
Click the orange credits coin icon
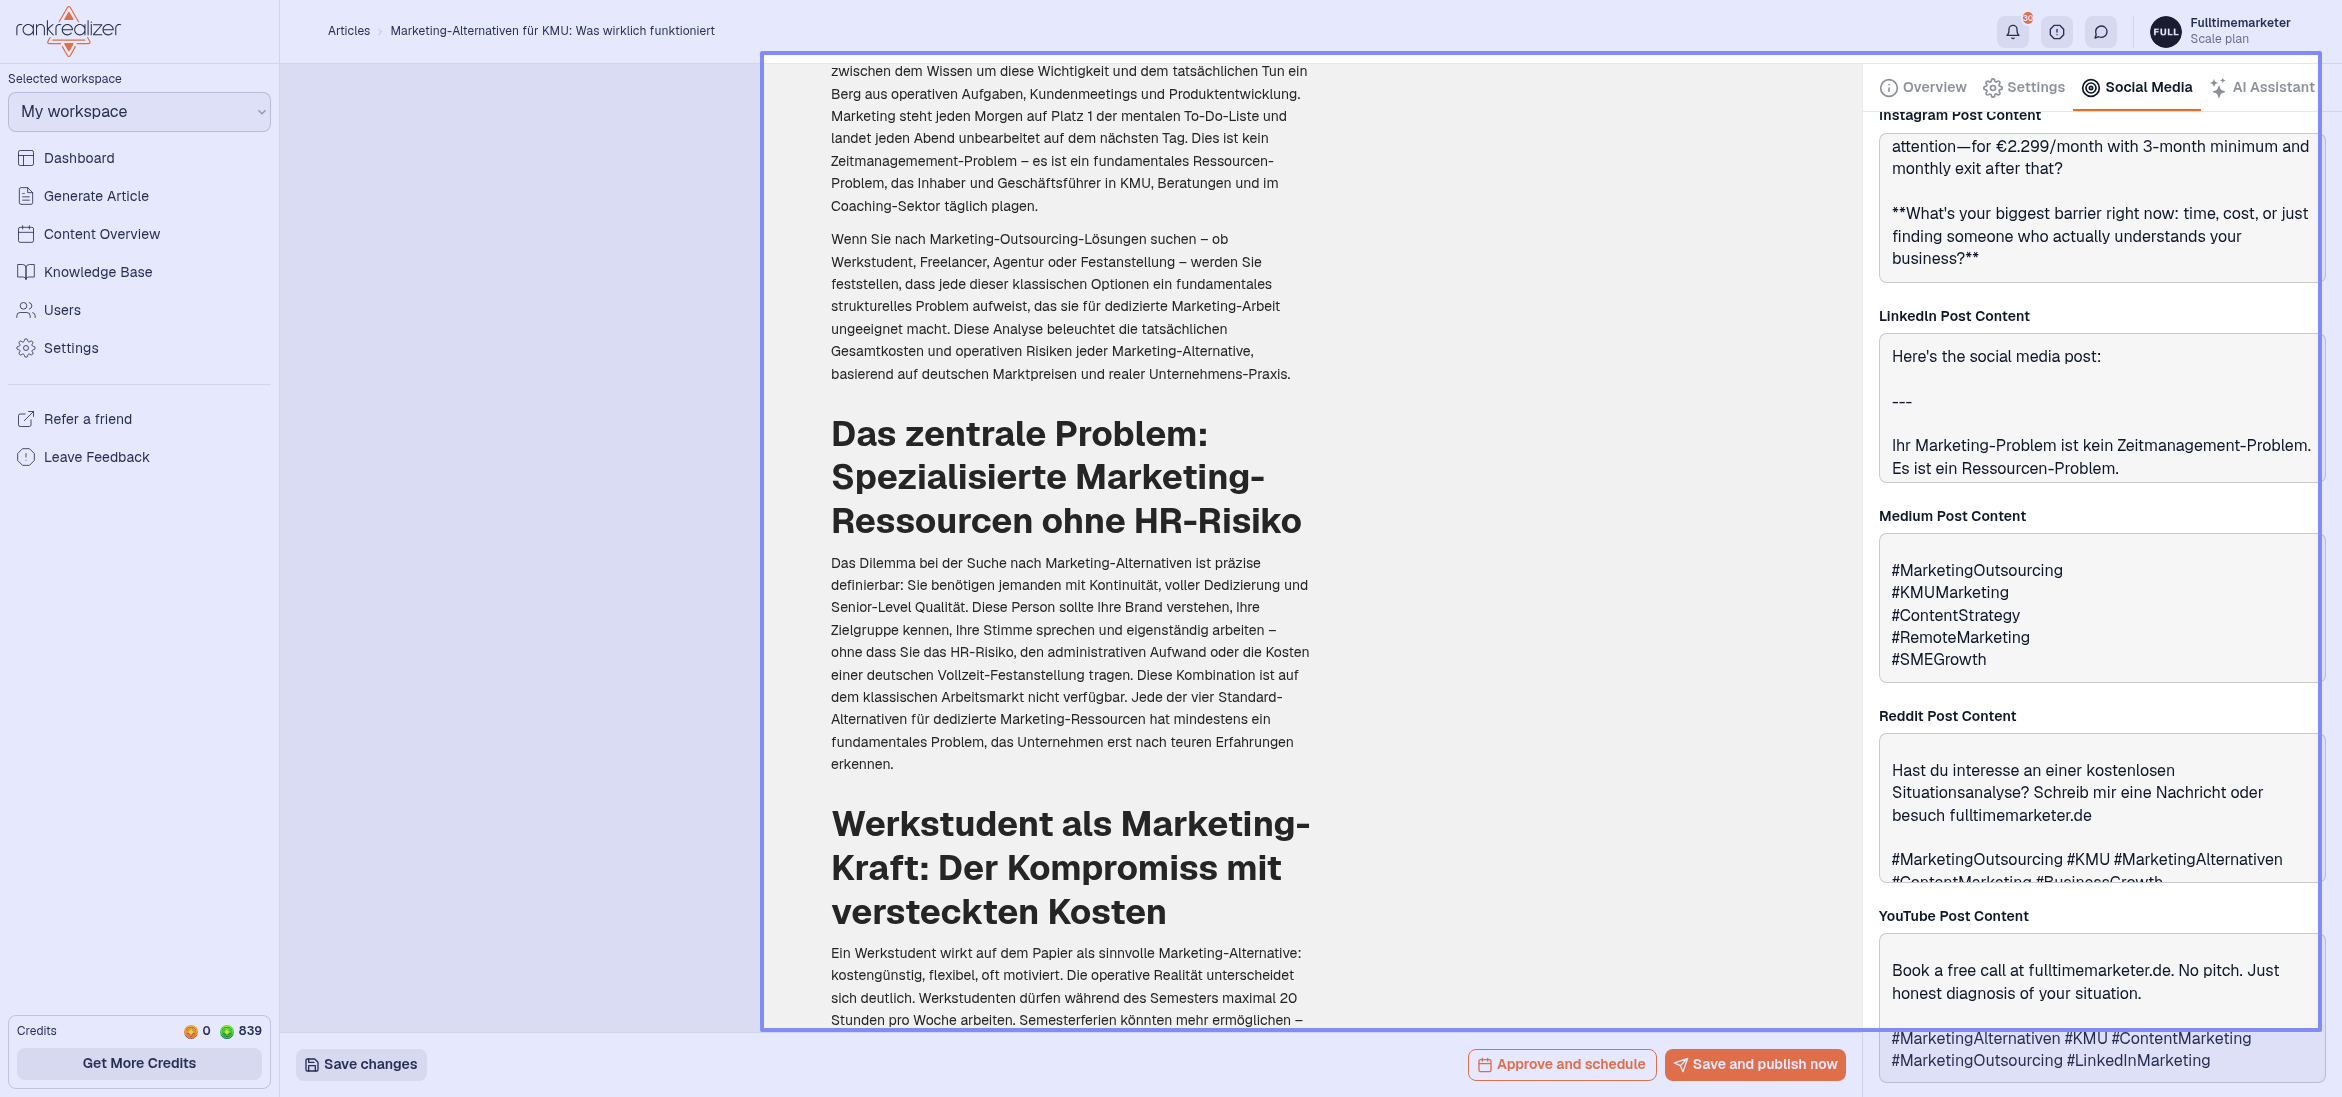[x=190, y=1032]
